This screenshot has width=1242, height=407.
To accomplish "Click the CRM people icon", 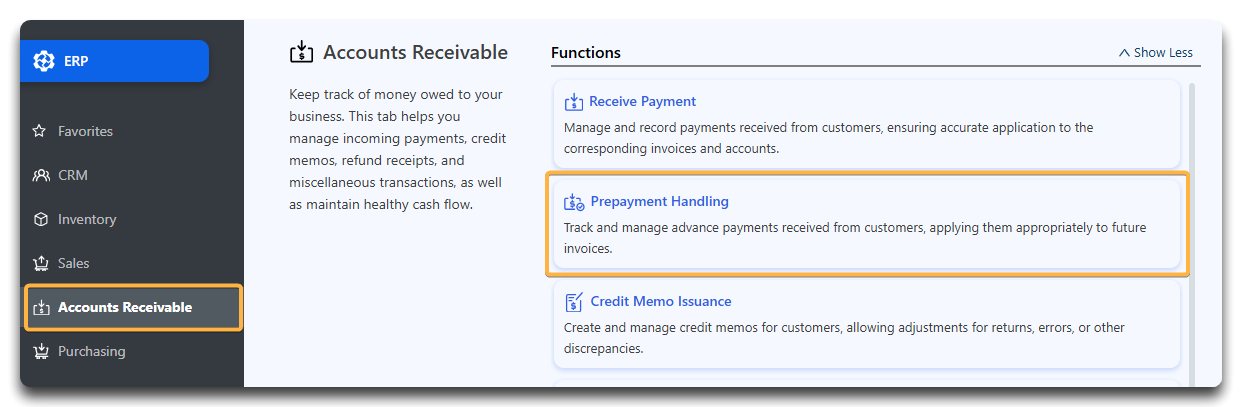I will point(41,175).
